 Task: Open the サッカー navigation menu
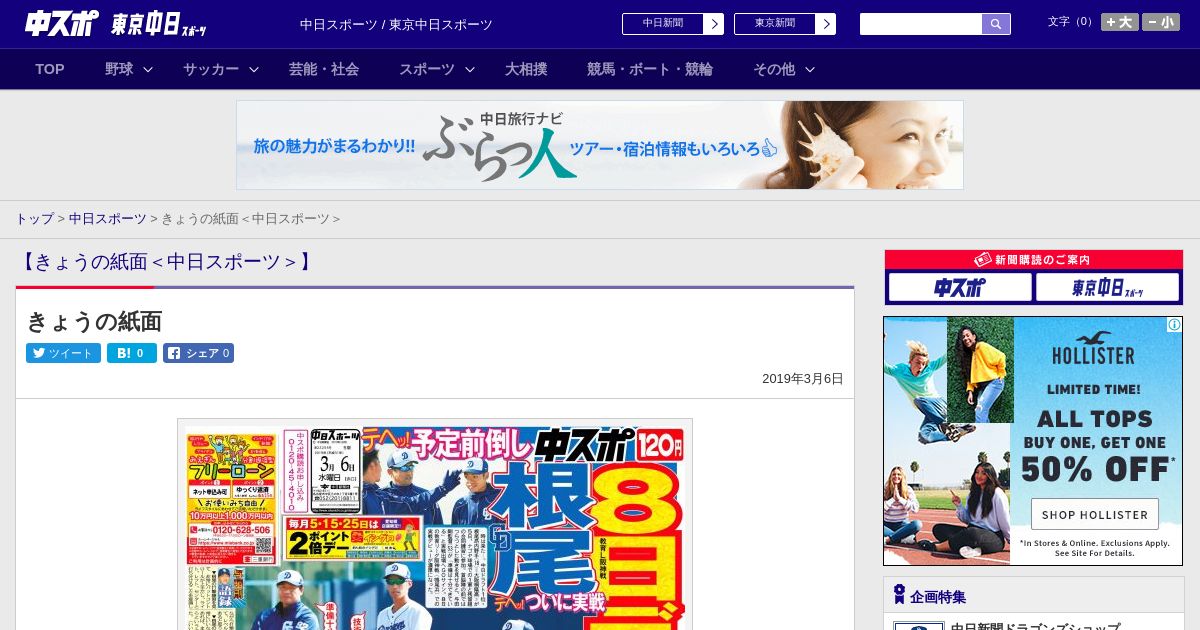click(x=211, y=69)
